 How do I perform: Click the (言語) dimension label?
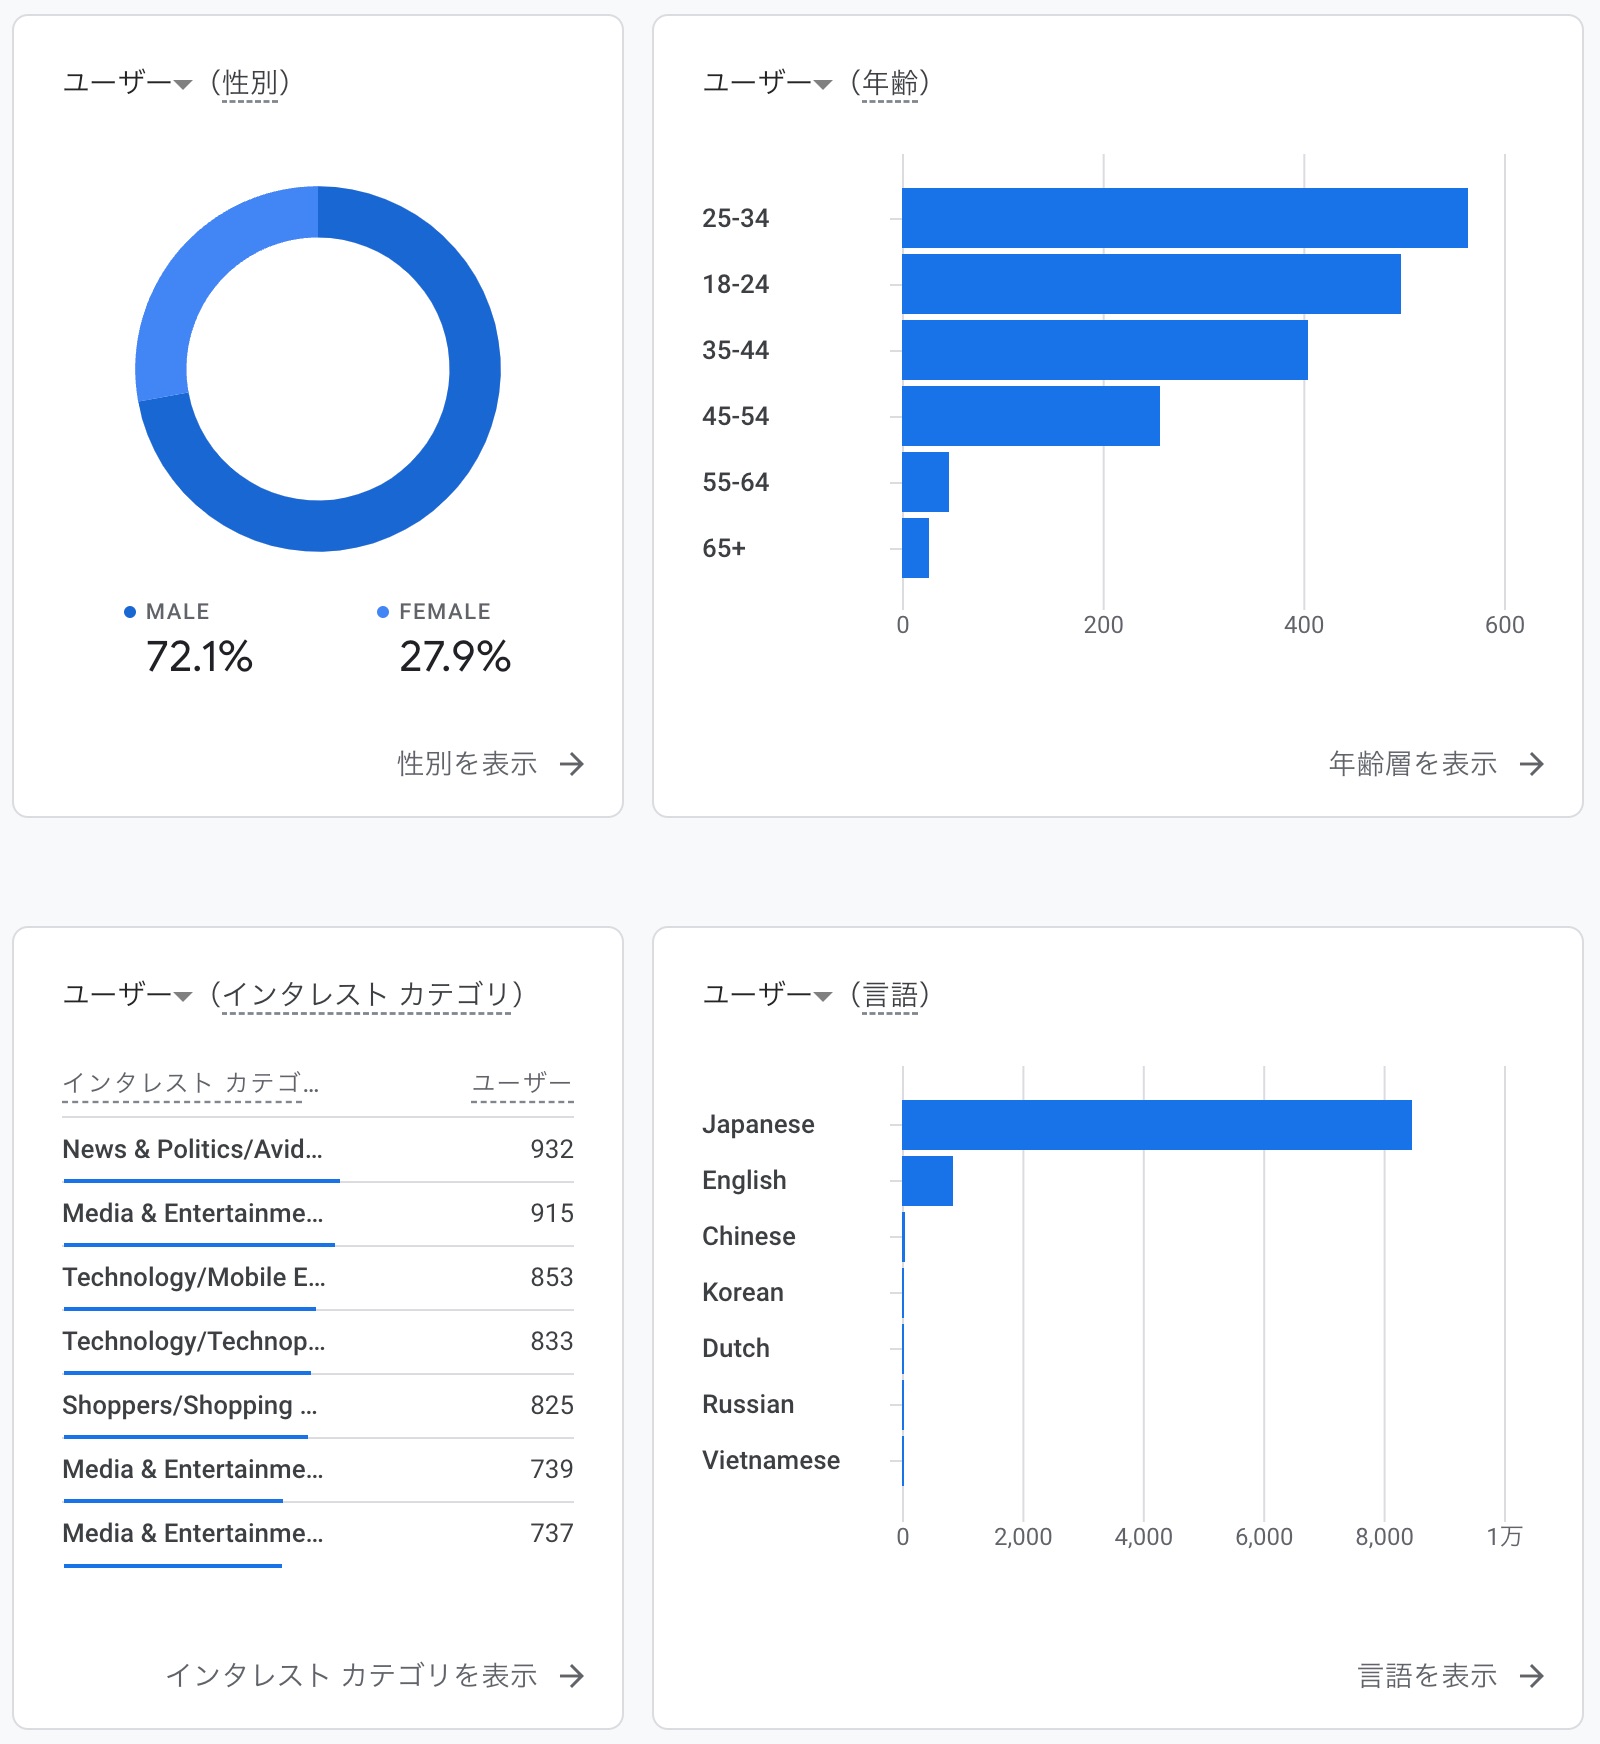point(890,995)
